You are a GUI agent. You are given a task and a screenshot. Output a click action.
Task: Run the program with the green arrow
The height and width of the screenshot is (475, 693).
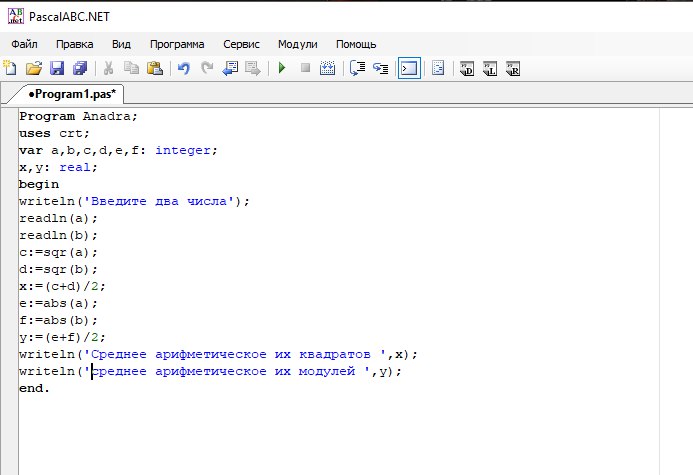(282, 69)
